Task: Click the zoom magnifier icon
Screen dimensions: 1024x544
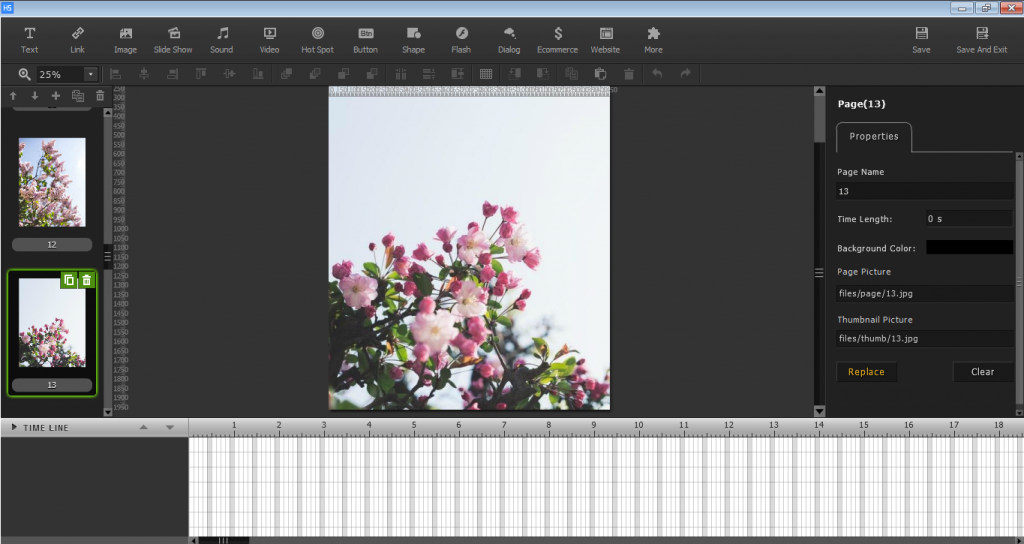Action: pos(24,74)
